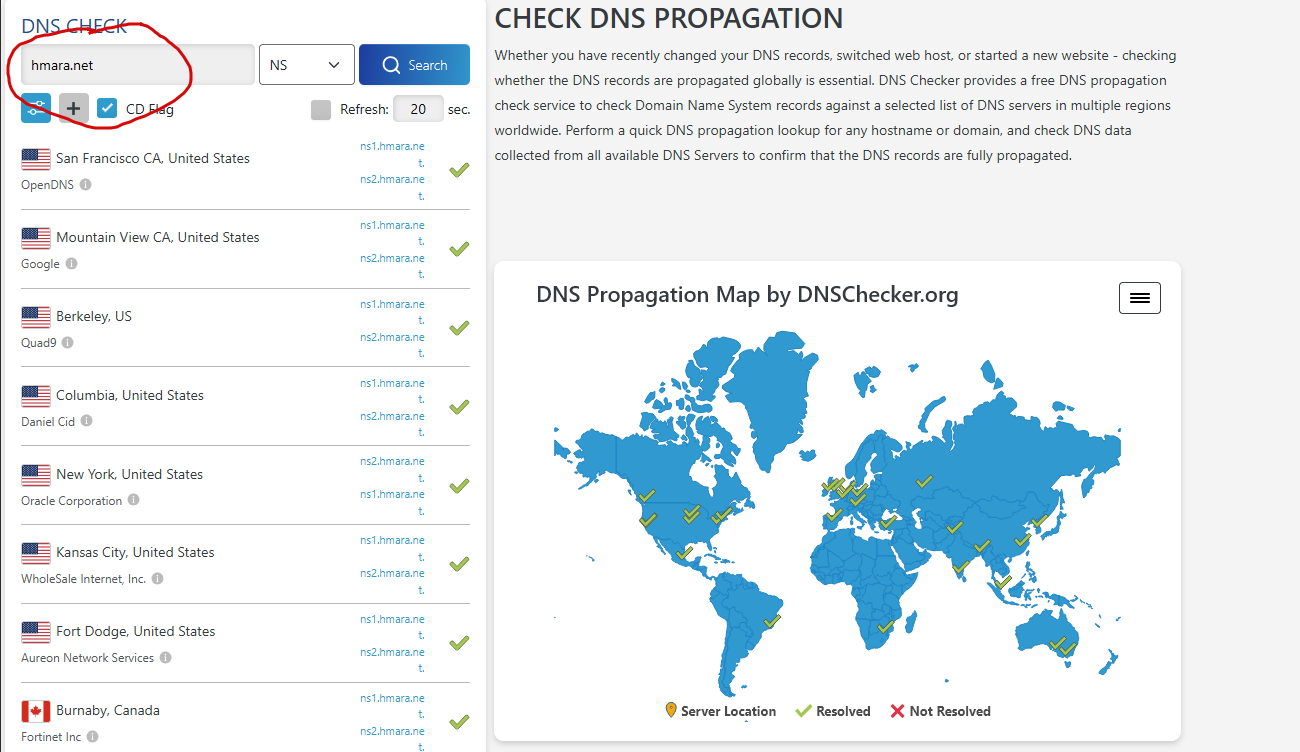Open the blue settings sliders icon
This screenshot has height=752, width=1300.
tap(36, 108)
